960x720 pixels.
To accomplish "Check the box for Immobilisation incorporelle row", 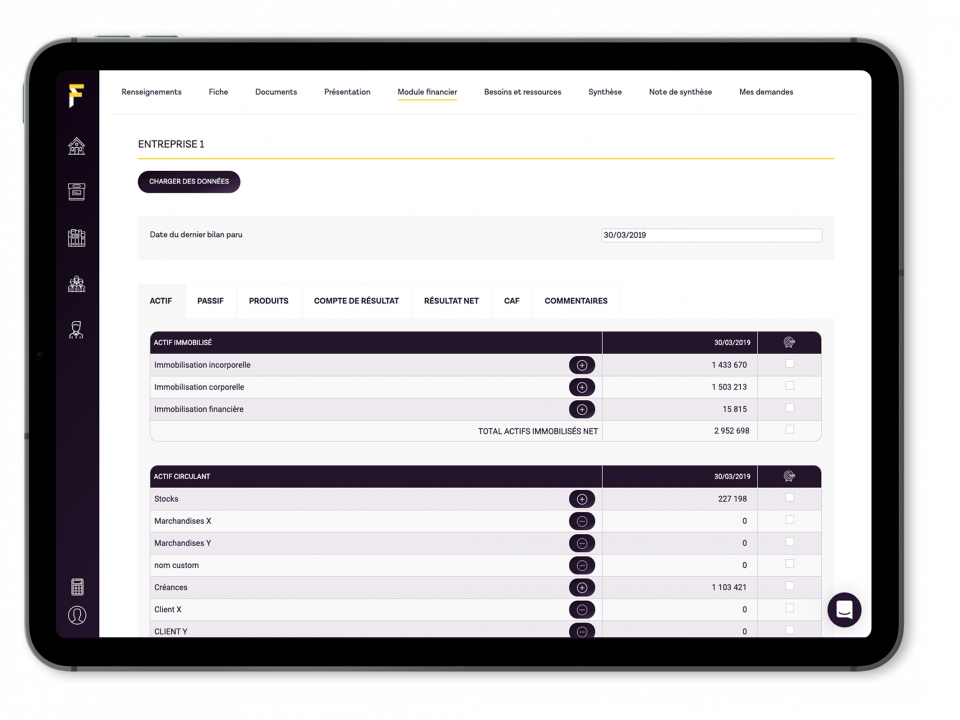I will 790,364.
